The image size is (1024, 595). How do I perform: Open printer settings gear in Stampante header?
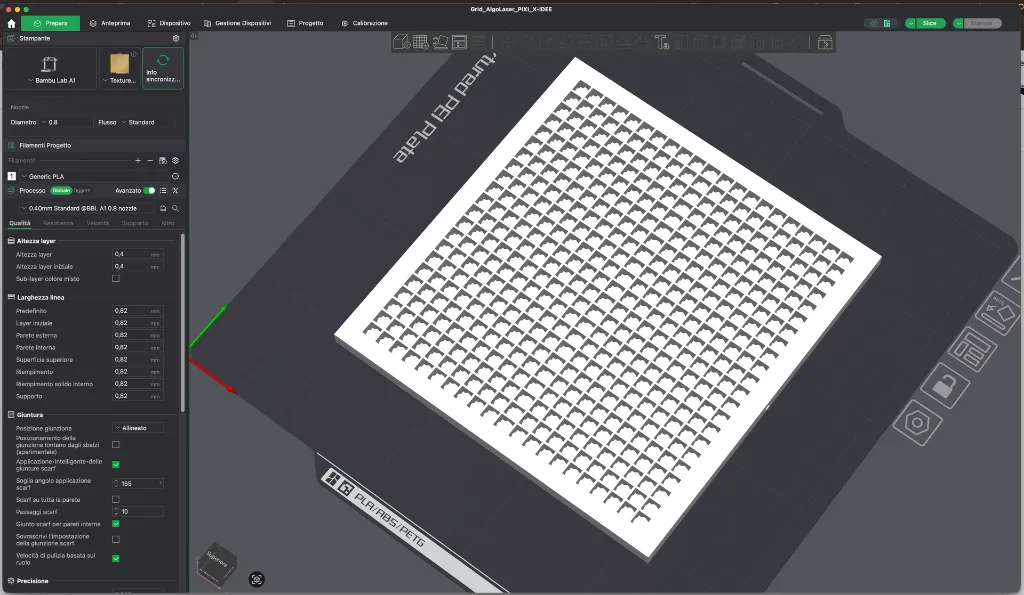click(176, 38)
